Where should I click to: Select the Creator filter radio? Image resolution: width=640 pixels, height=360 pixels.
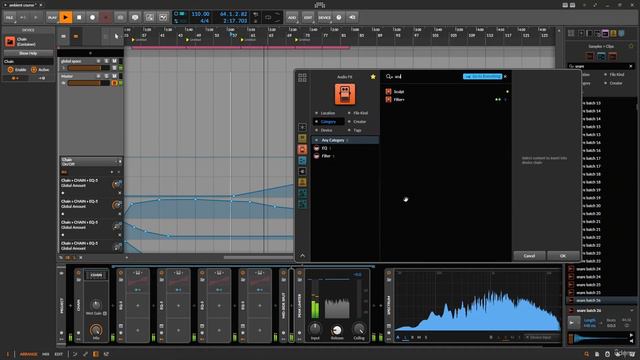coord(357,122)
